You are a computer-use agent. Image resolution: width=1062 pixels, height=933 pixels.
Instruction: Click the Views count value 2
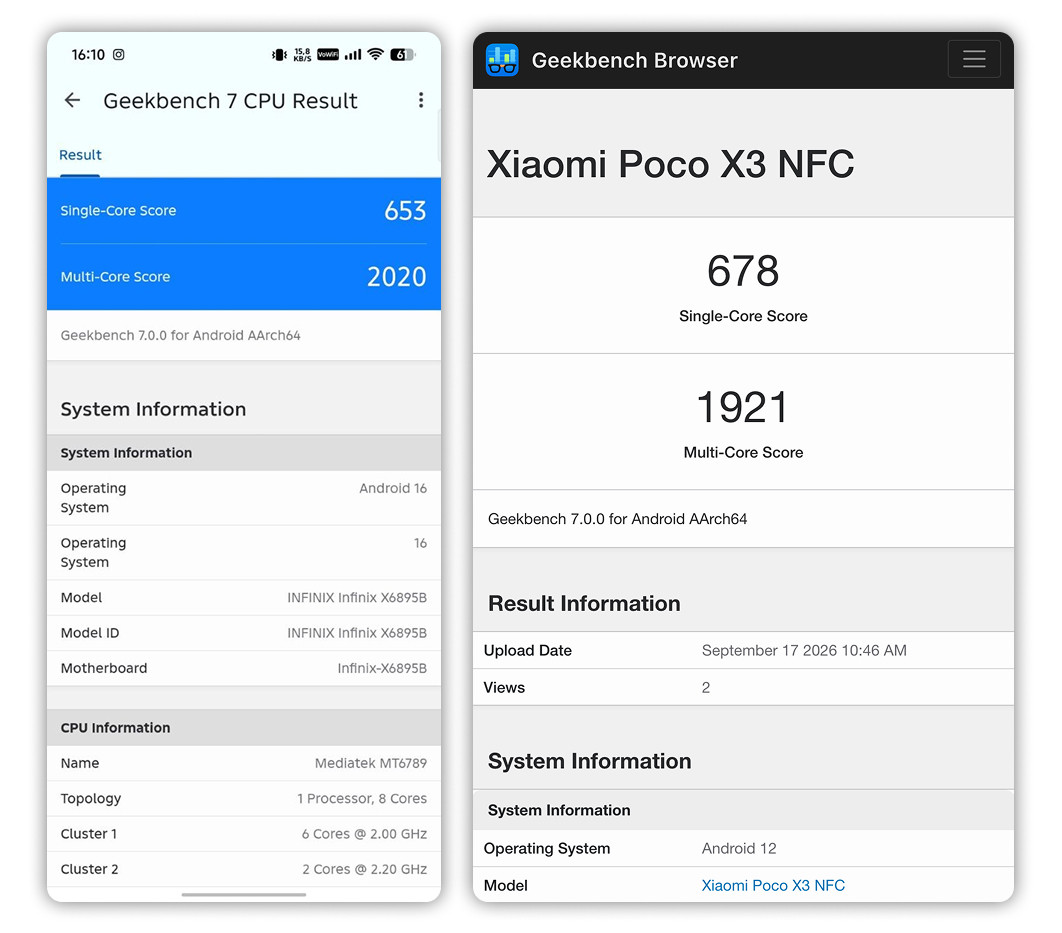(x=706, y=687)
